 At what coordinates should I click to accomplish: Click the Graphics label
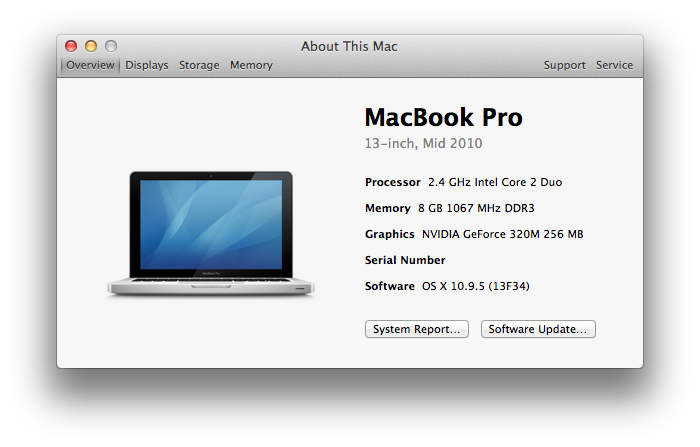coord(390,234)
